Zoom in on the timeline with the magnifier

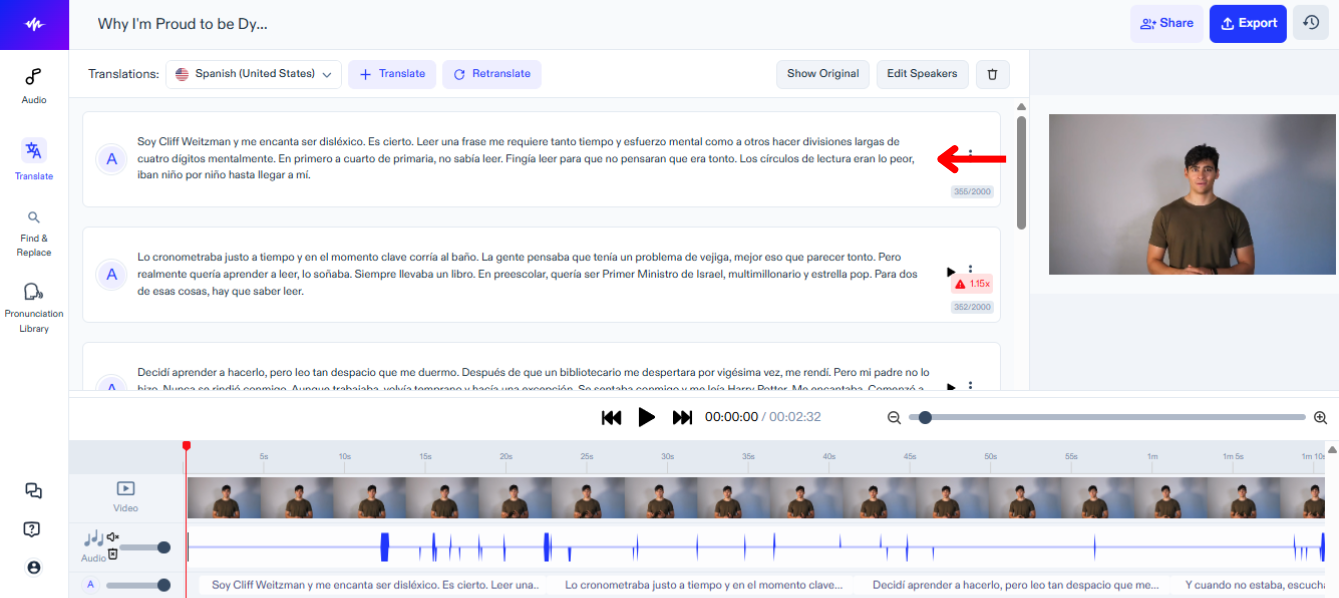point(1320,417)
